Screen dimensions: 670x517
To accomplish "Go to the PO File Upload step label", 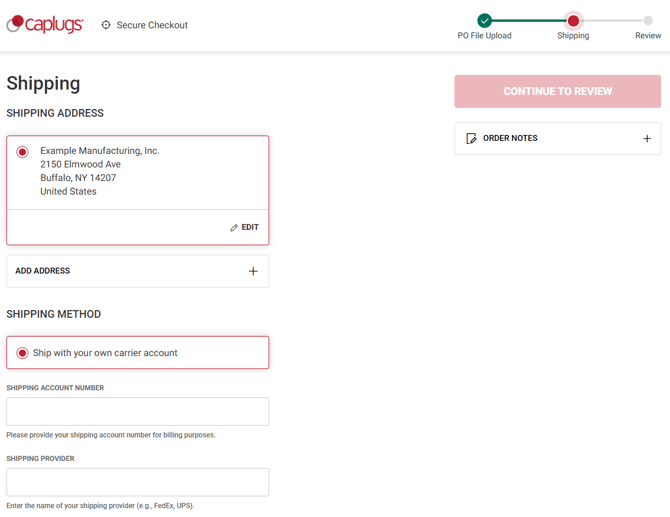I will (484, 36).
